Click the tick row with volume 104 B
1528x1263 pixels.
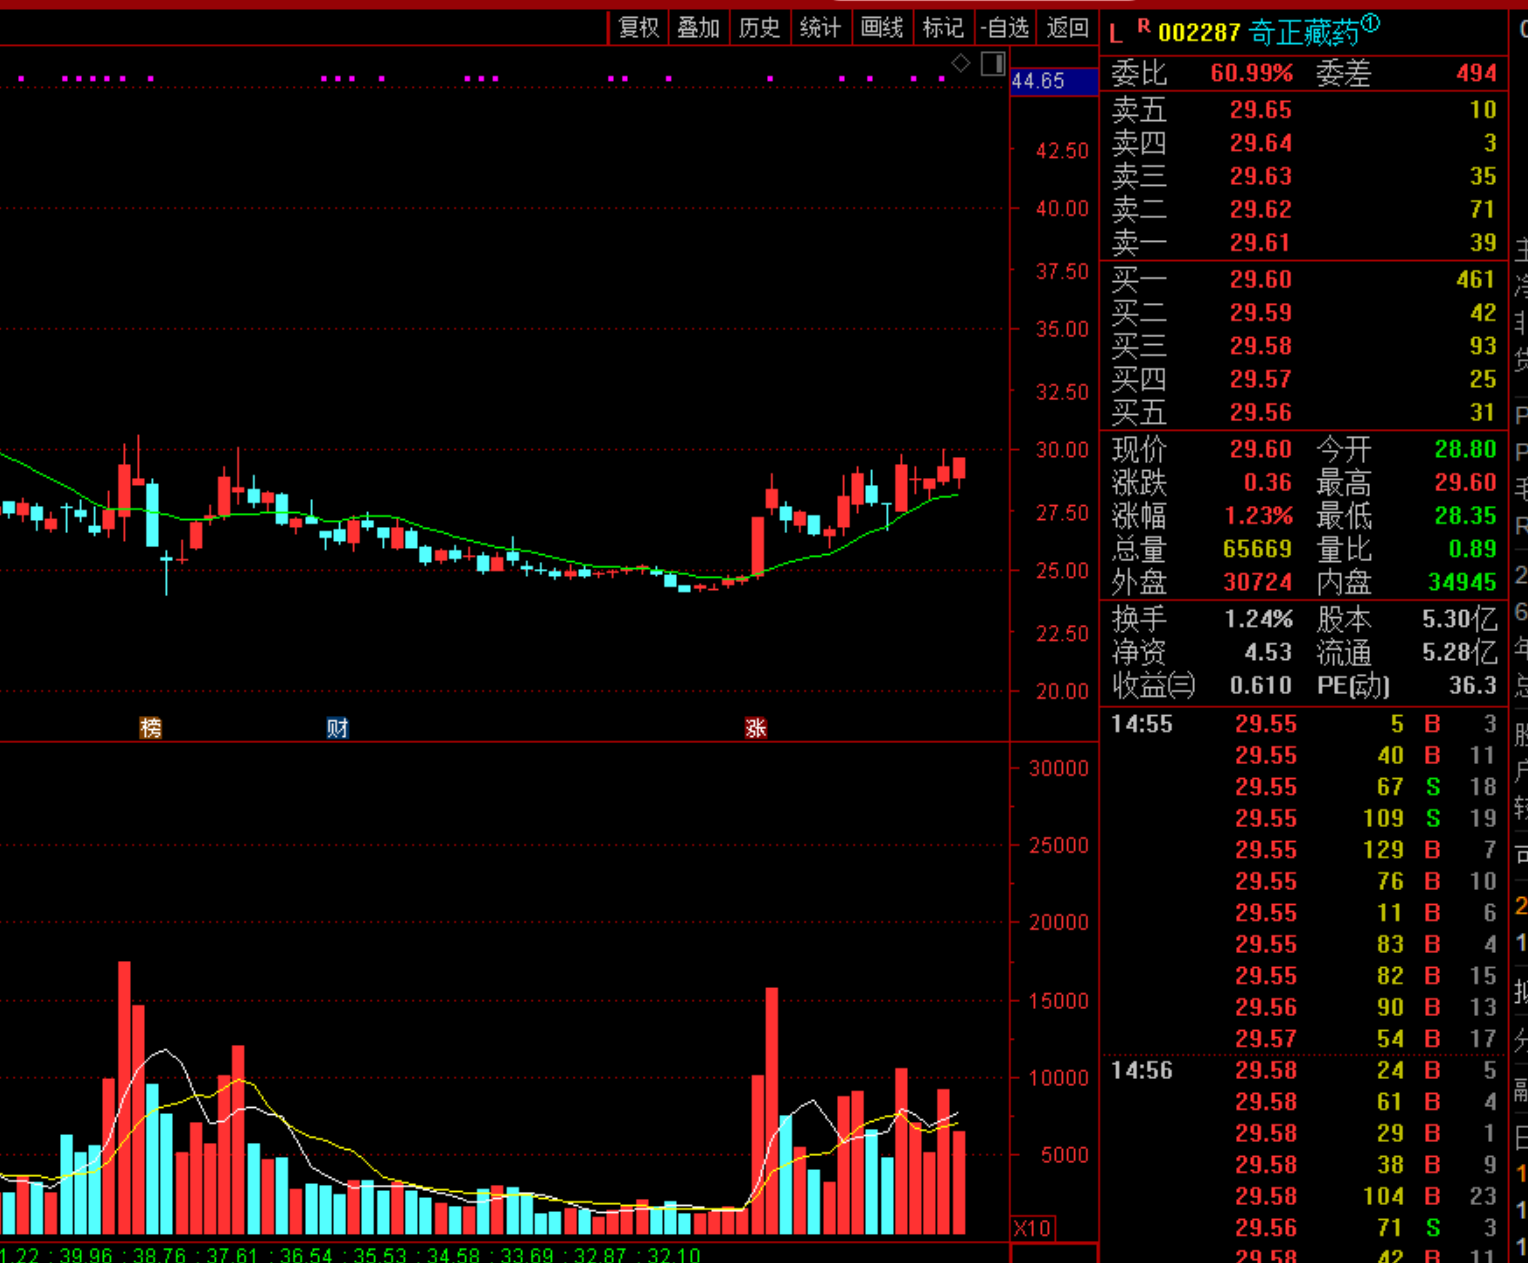tap(1304, 1196)
